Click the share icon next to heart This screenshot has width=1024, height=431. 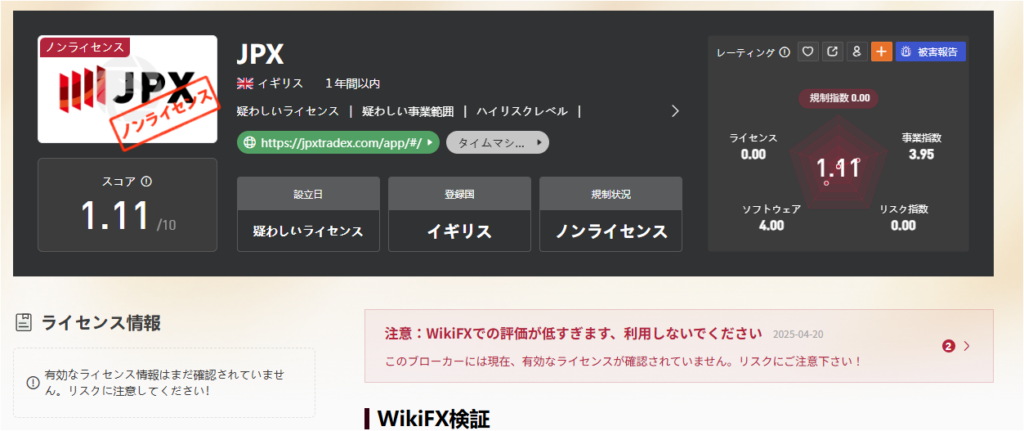832,52
